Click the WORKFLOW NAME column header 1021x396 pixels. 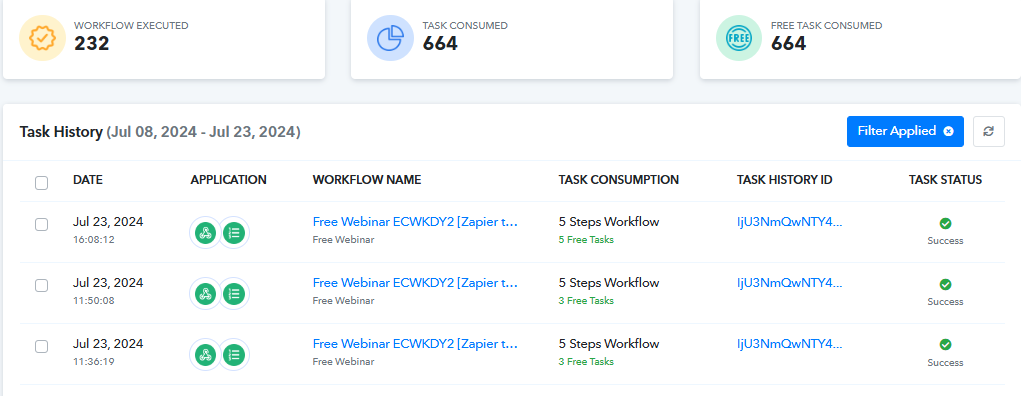click(367, 180)
